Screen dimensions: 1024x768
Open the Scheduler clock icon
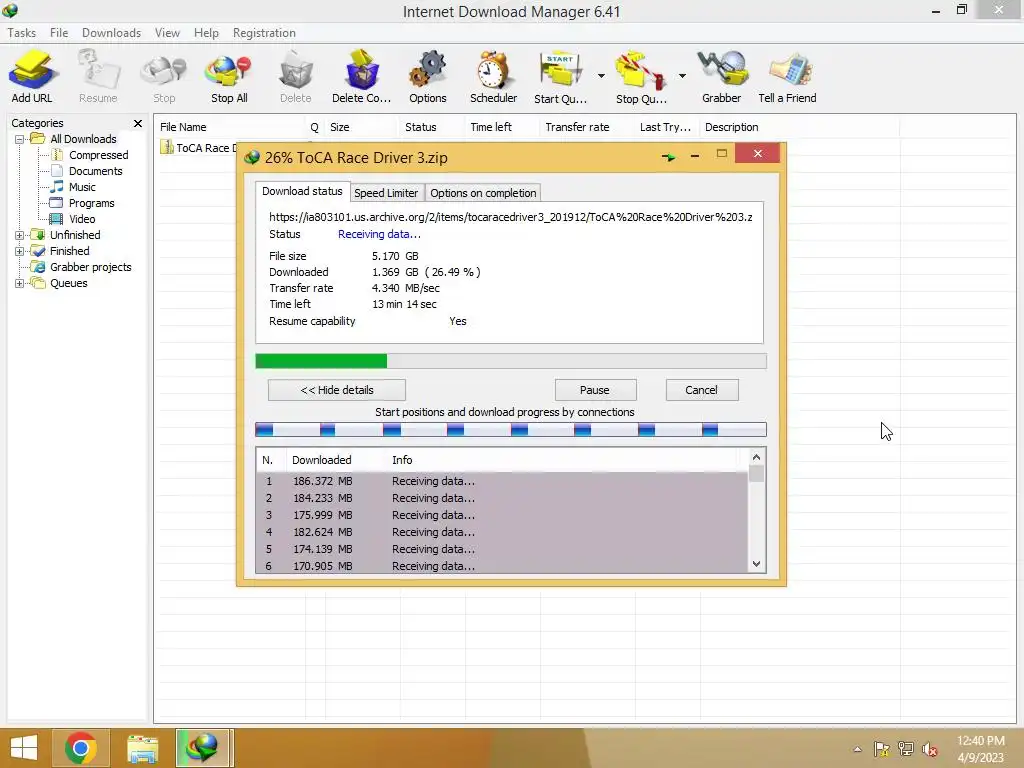point(493,76)
